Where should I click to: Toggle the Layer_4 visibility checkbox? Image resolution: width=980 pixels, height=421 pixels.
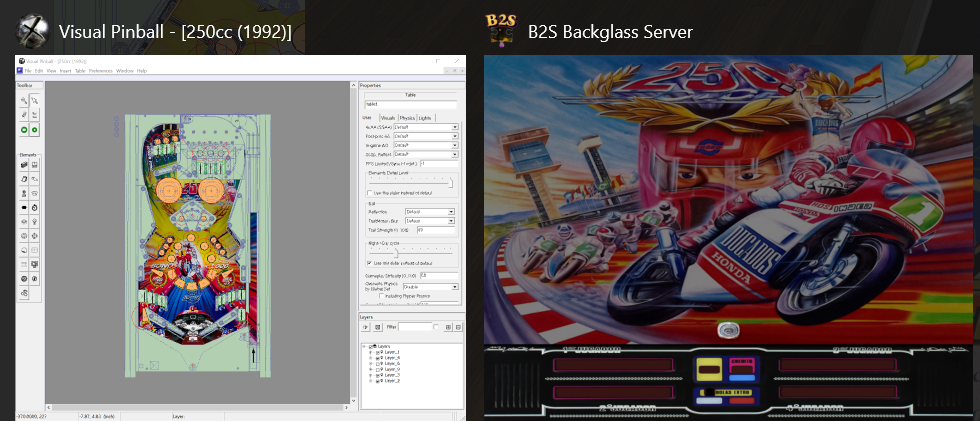pos(378,358)
